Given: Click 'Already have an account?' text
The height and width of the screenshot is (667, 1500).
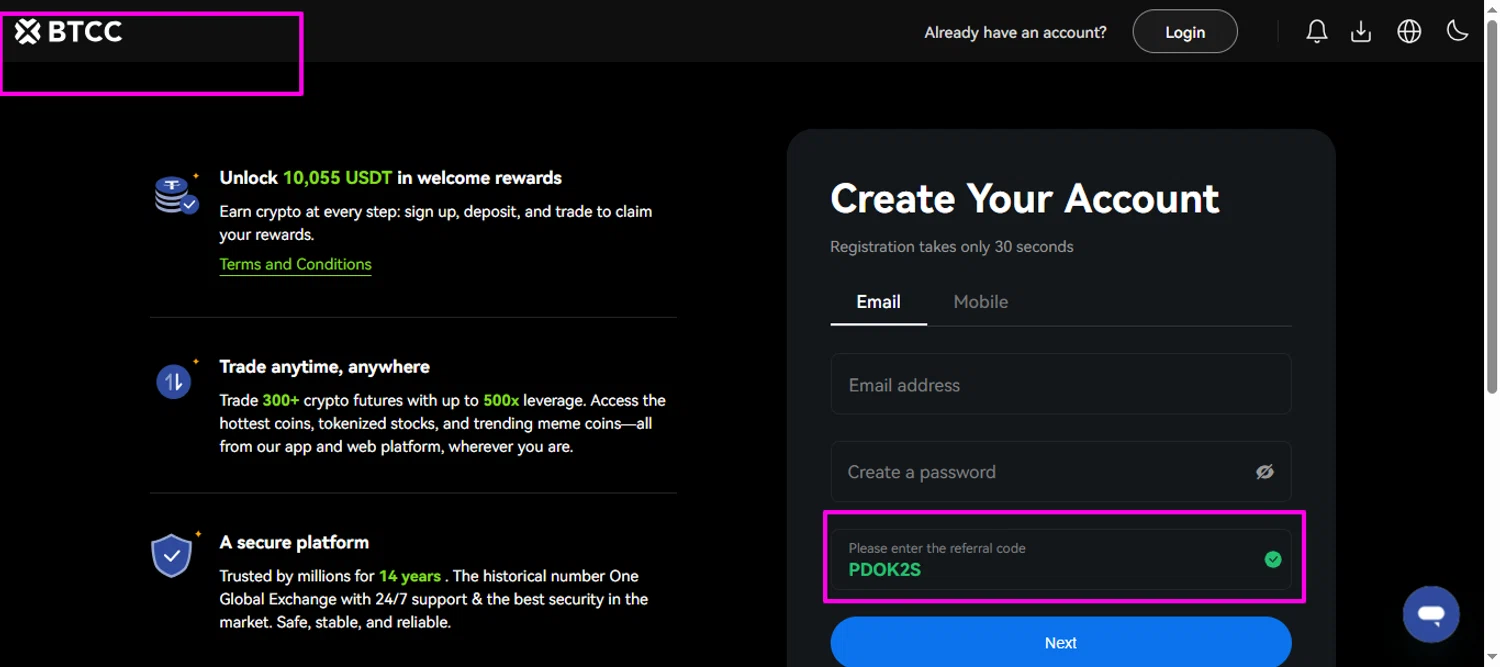Looking at the screenshot, I should point(1015,32).
